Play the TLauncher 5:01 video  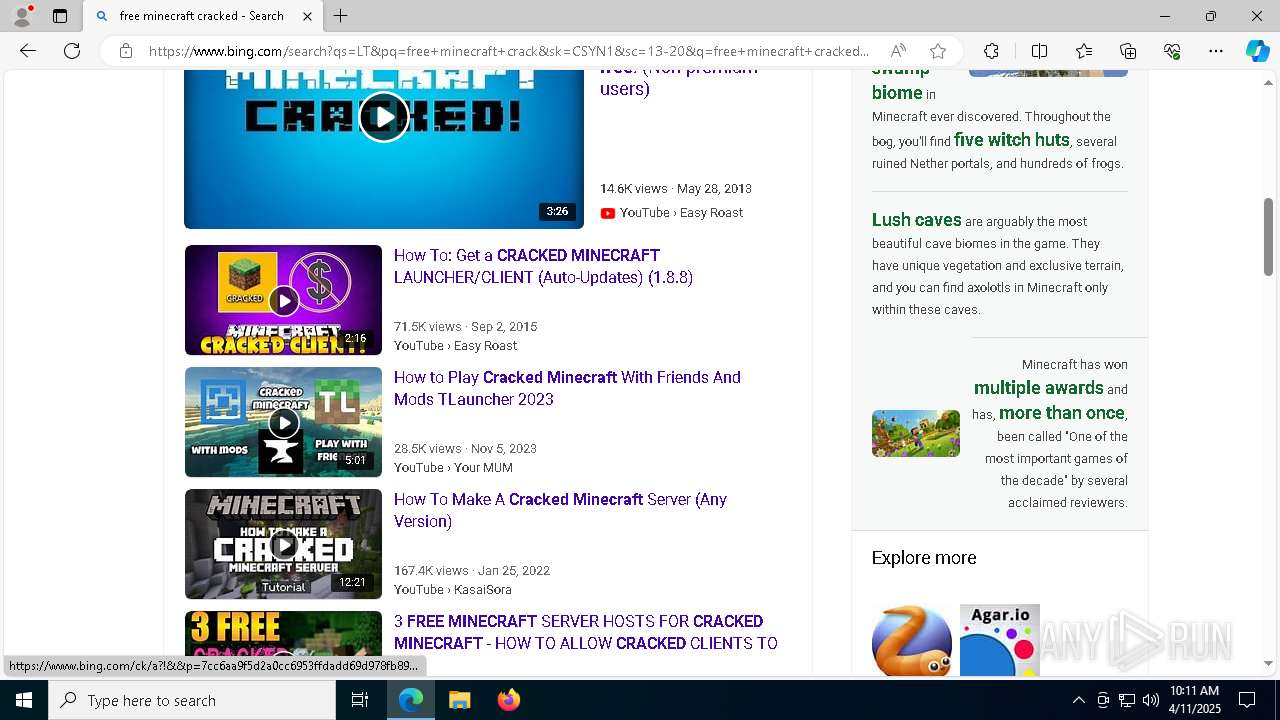(x=283, y=422)
